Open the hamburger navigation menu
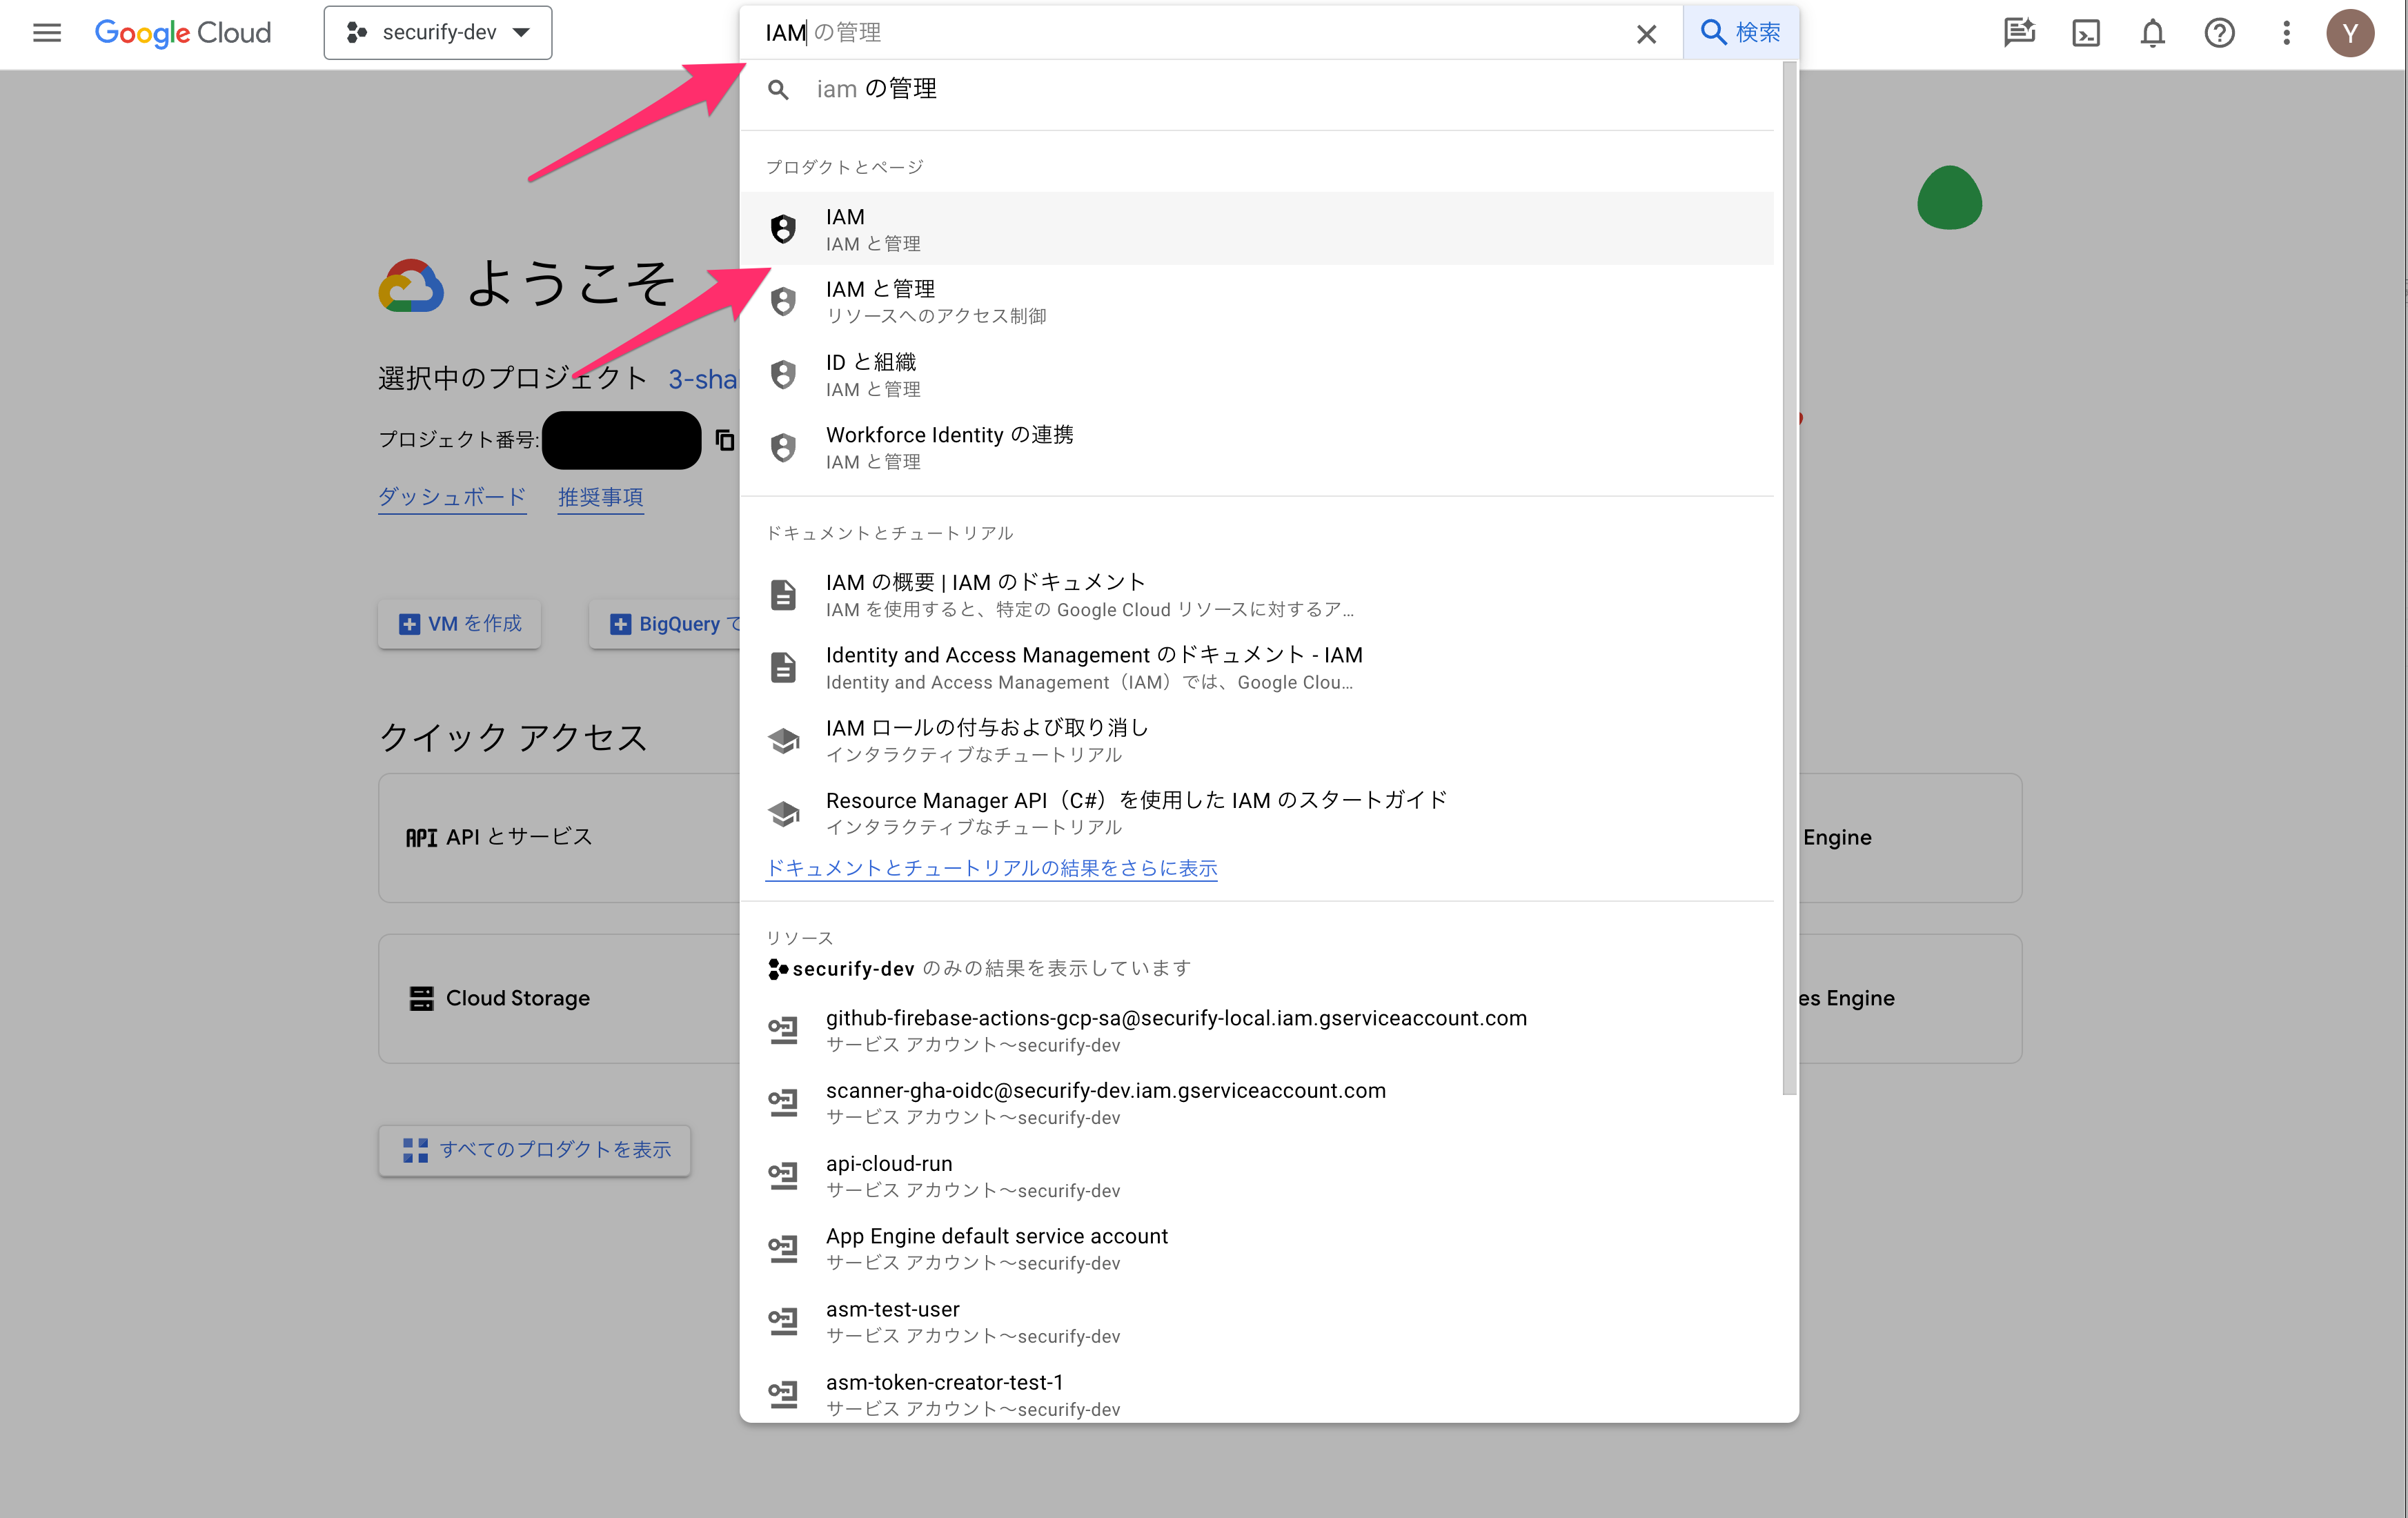 (x=47, y=33)
